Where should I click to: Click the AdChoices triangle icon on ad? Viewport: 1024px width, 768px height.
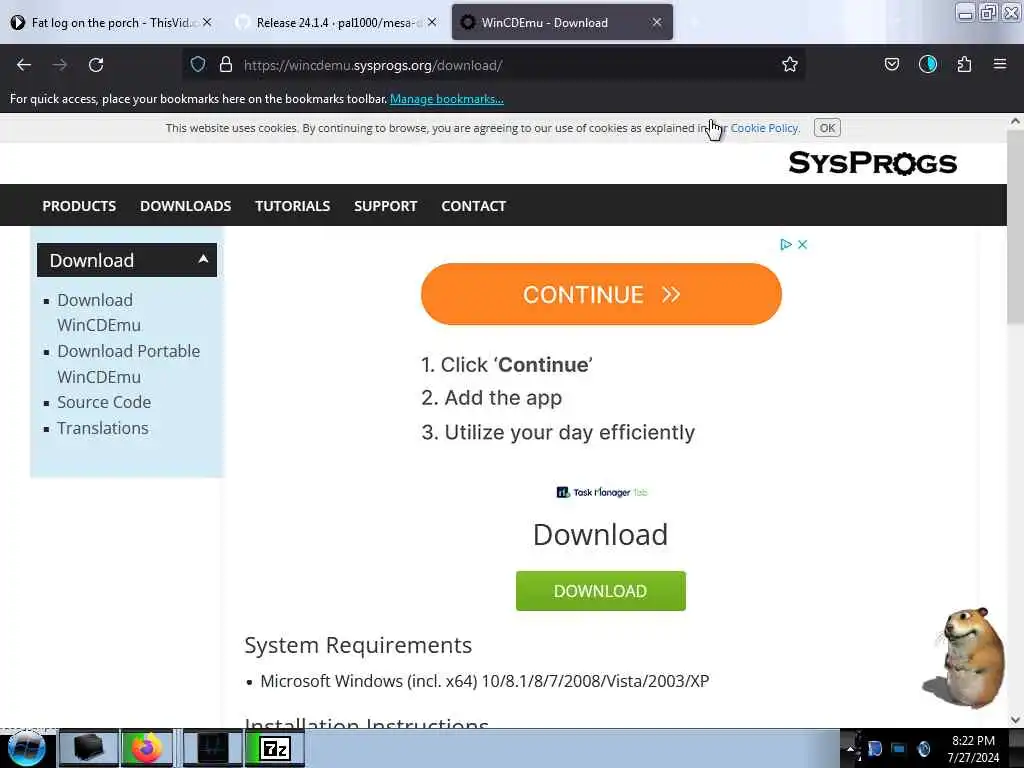[x=786, y=244]
